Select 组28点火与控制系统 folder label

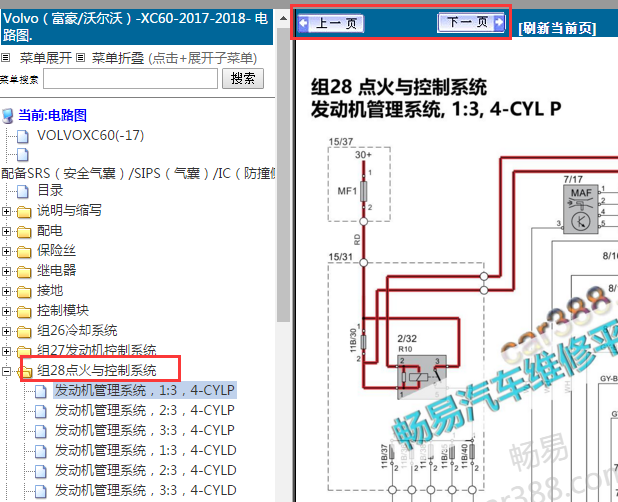[97, 370]
